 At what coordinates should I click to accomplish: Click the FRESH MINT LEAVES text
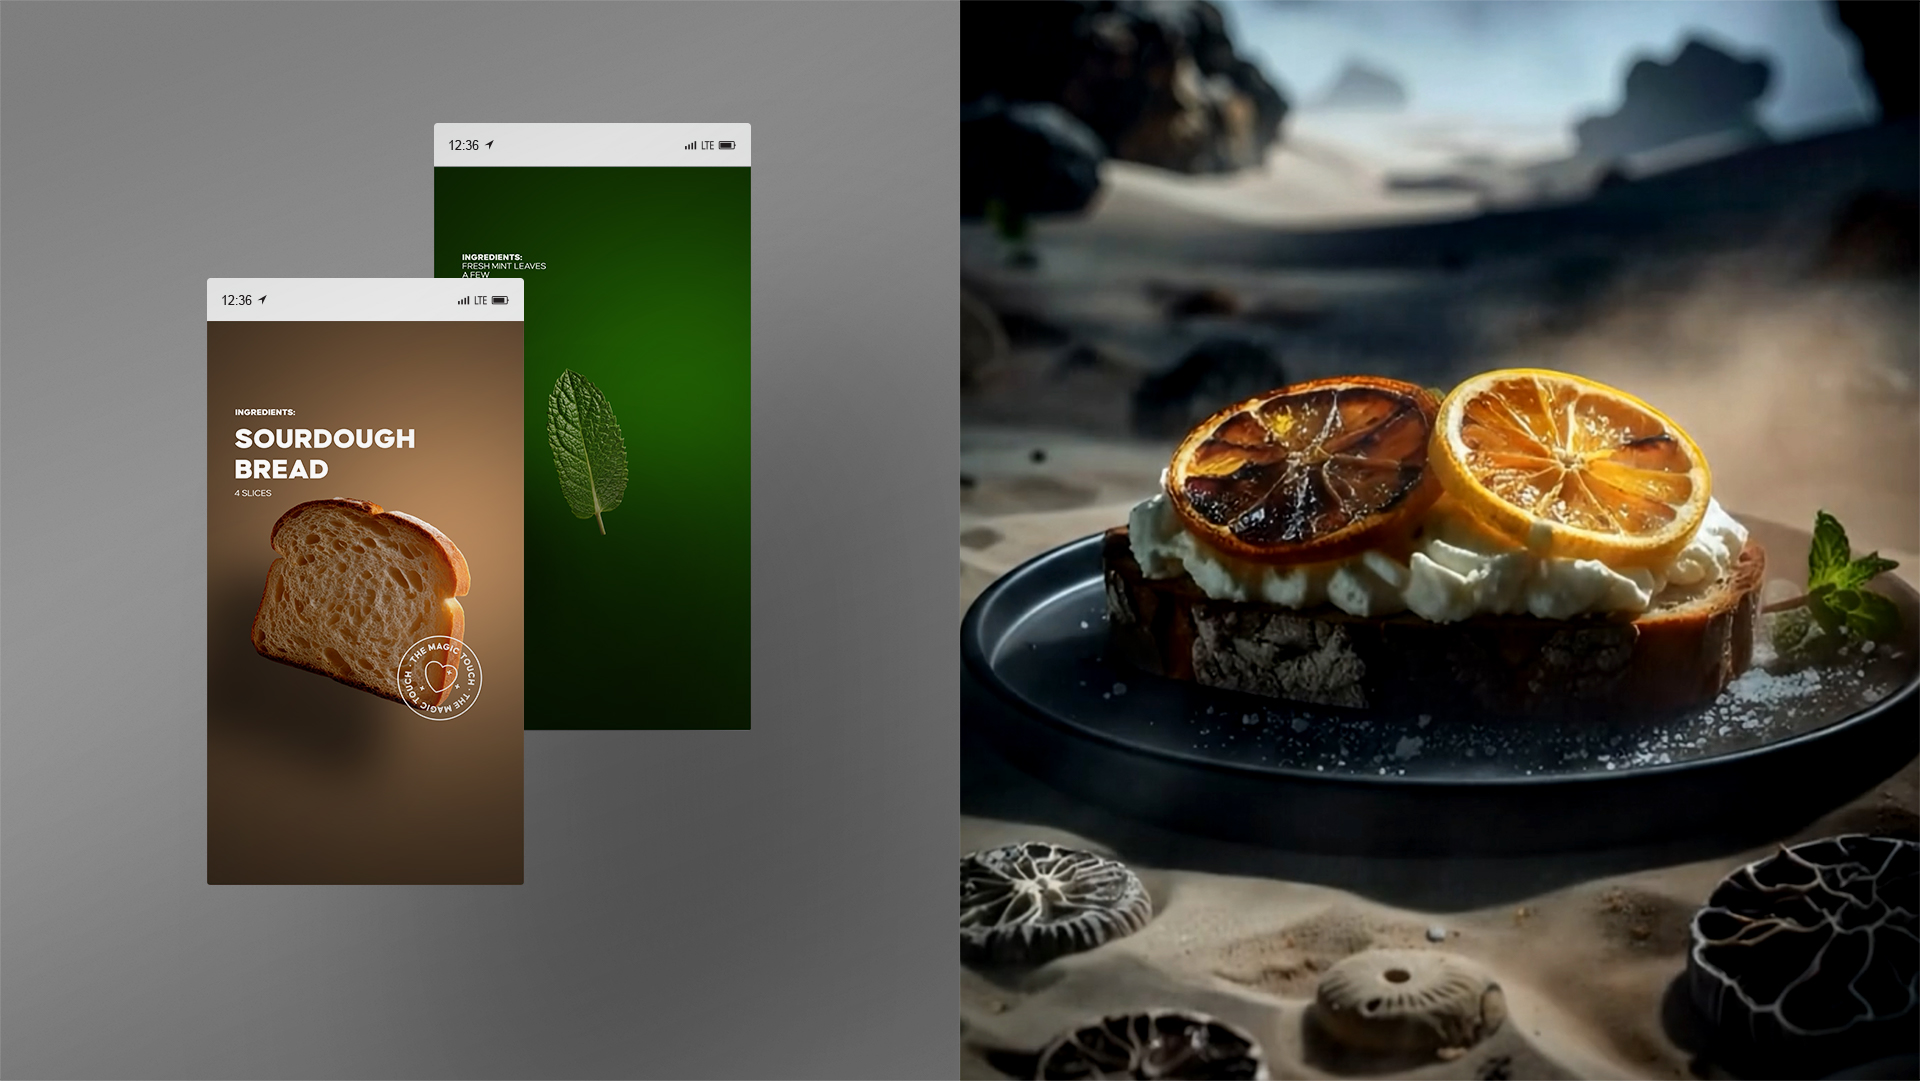pos(504,266)
